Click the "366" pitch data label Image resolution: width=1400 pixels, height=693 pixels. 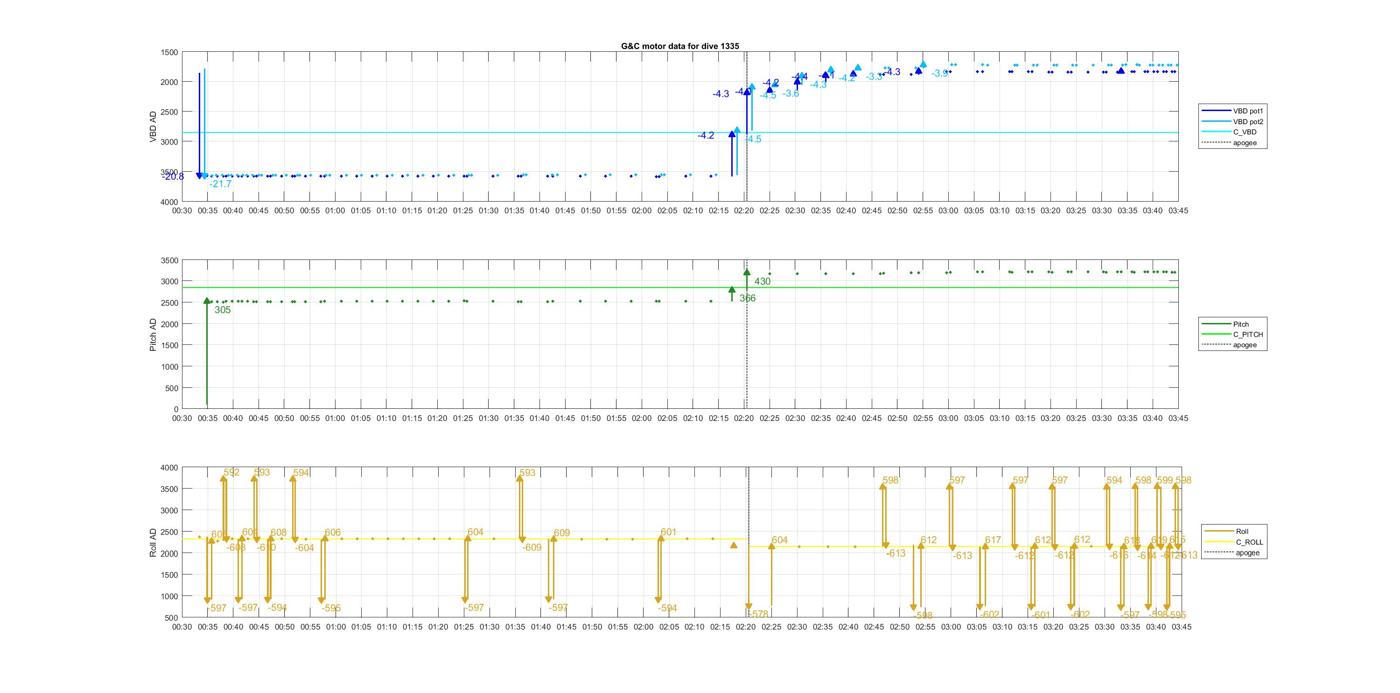coord(748,298)
